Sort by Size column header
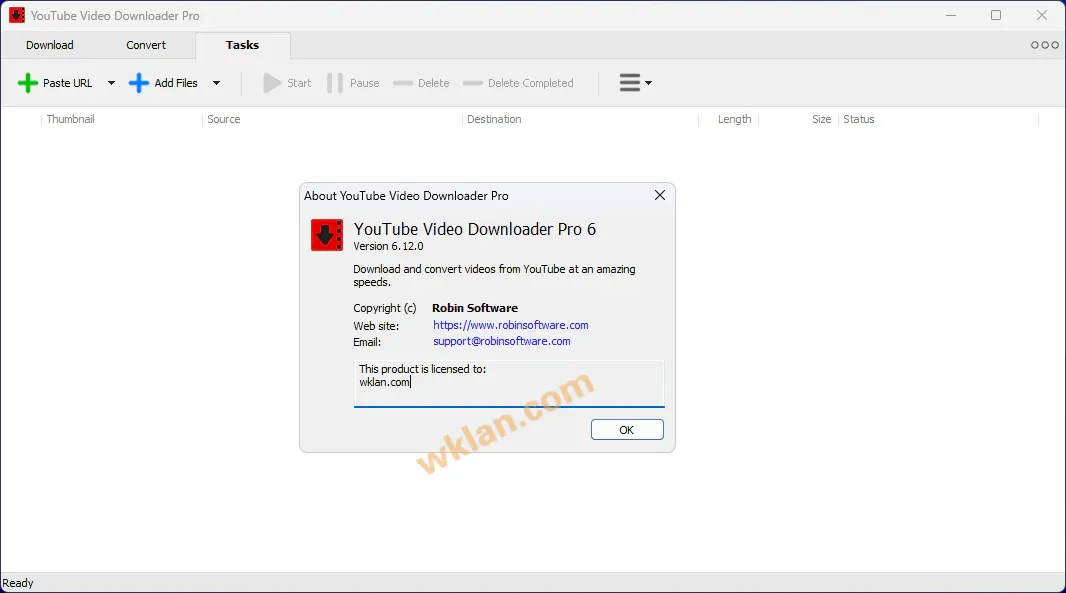1066x593 pixels. click(x=821, y=119)
